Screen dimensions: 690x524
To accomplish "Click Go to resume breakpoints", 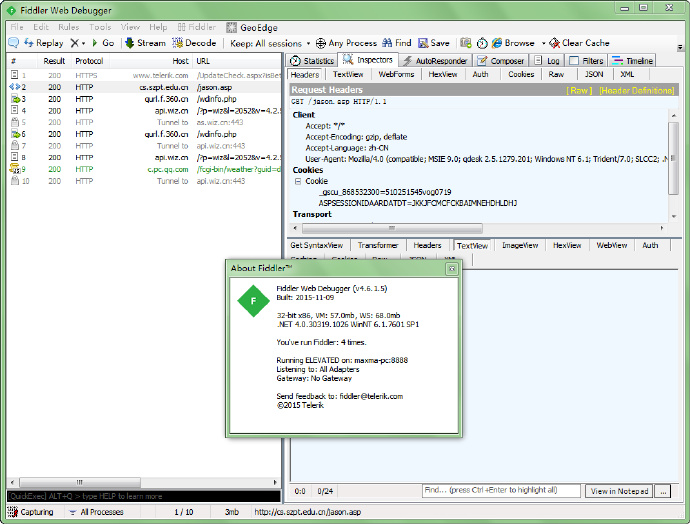I will (x=103, y=43).
